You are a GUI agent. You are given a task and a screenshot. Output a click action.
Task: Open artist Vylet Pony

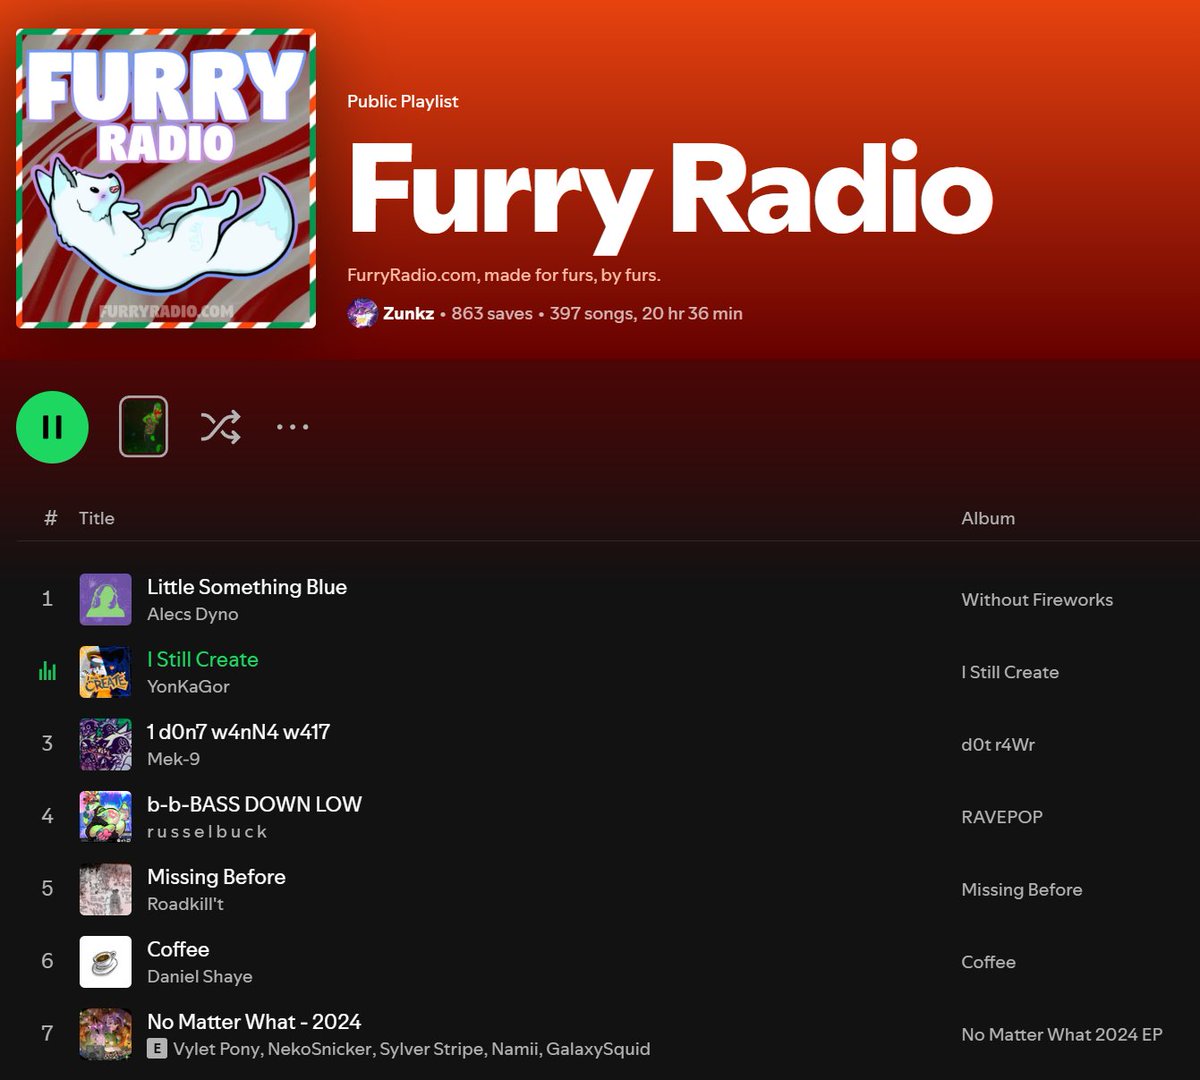coord(216,1049)
